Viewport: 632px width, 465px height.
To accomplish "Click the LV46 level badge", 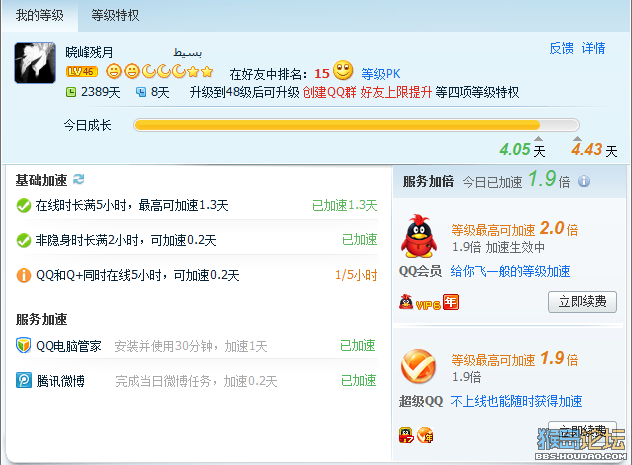I will tap(82, 72).
